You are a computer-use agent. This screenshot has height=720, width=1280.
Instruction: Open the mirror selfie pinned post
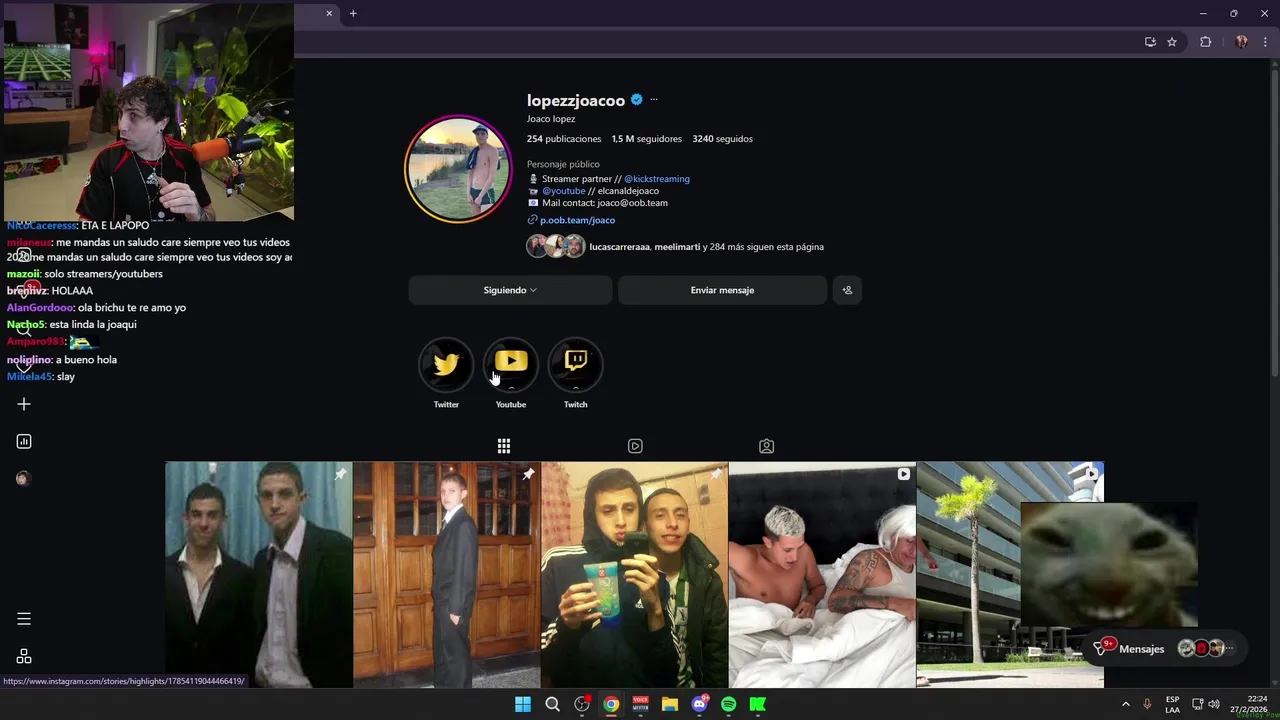click(x=634, y=574)
